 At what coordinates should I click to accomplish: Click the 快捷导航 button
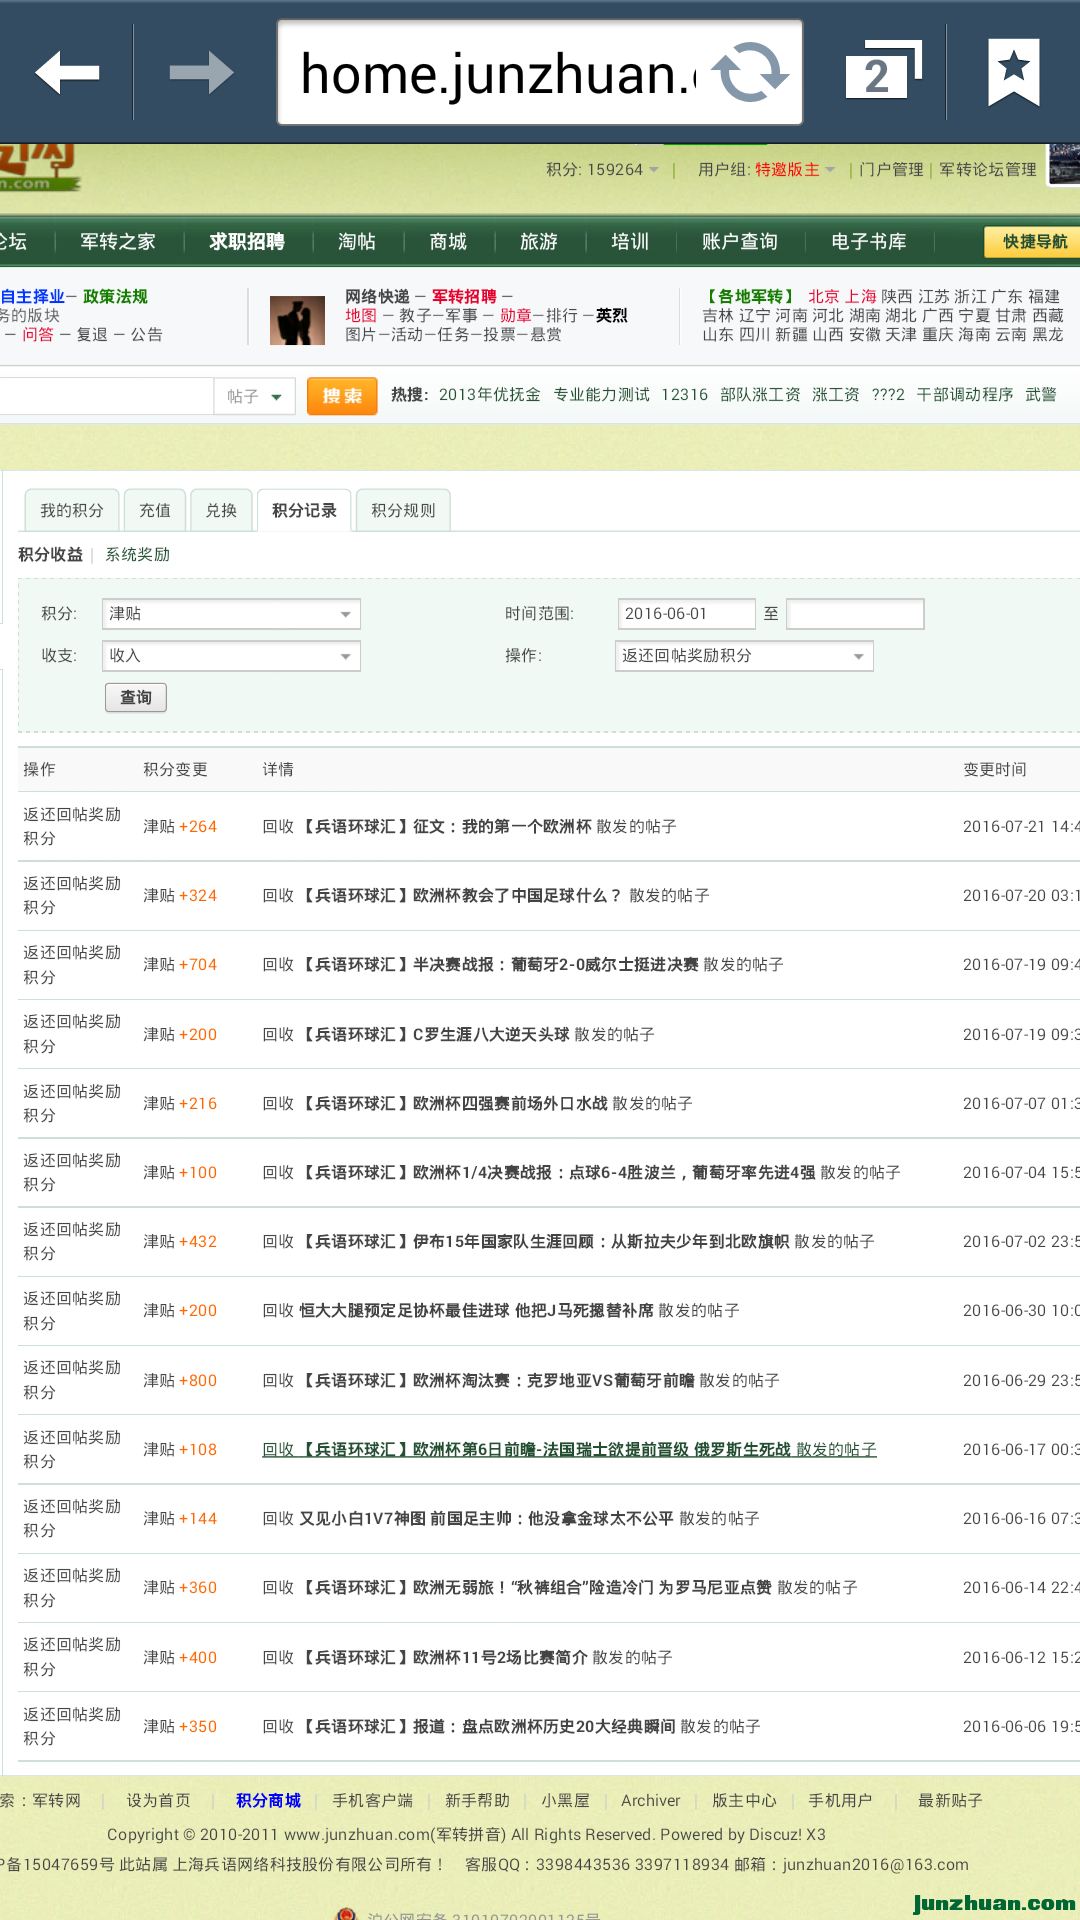1033,242
